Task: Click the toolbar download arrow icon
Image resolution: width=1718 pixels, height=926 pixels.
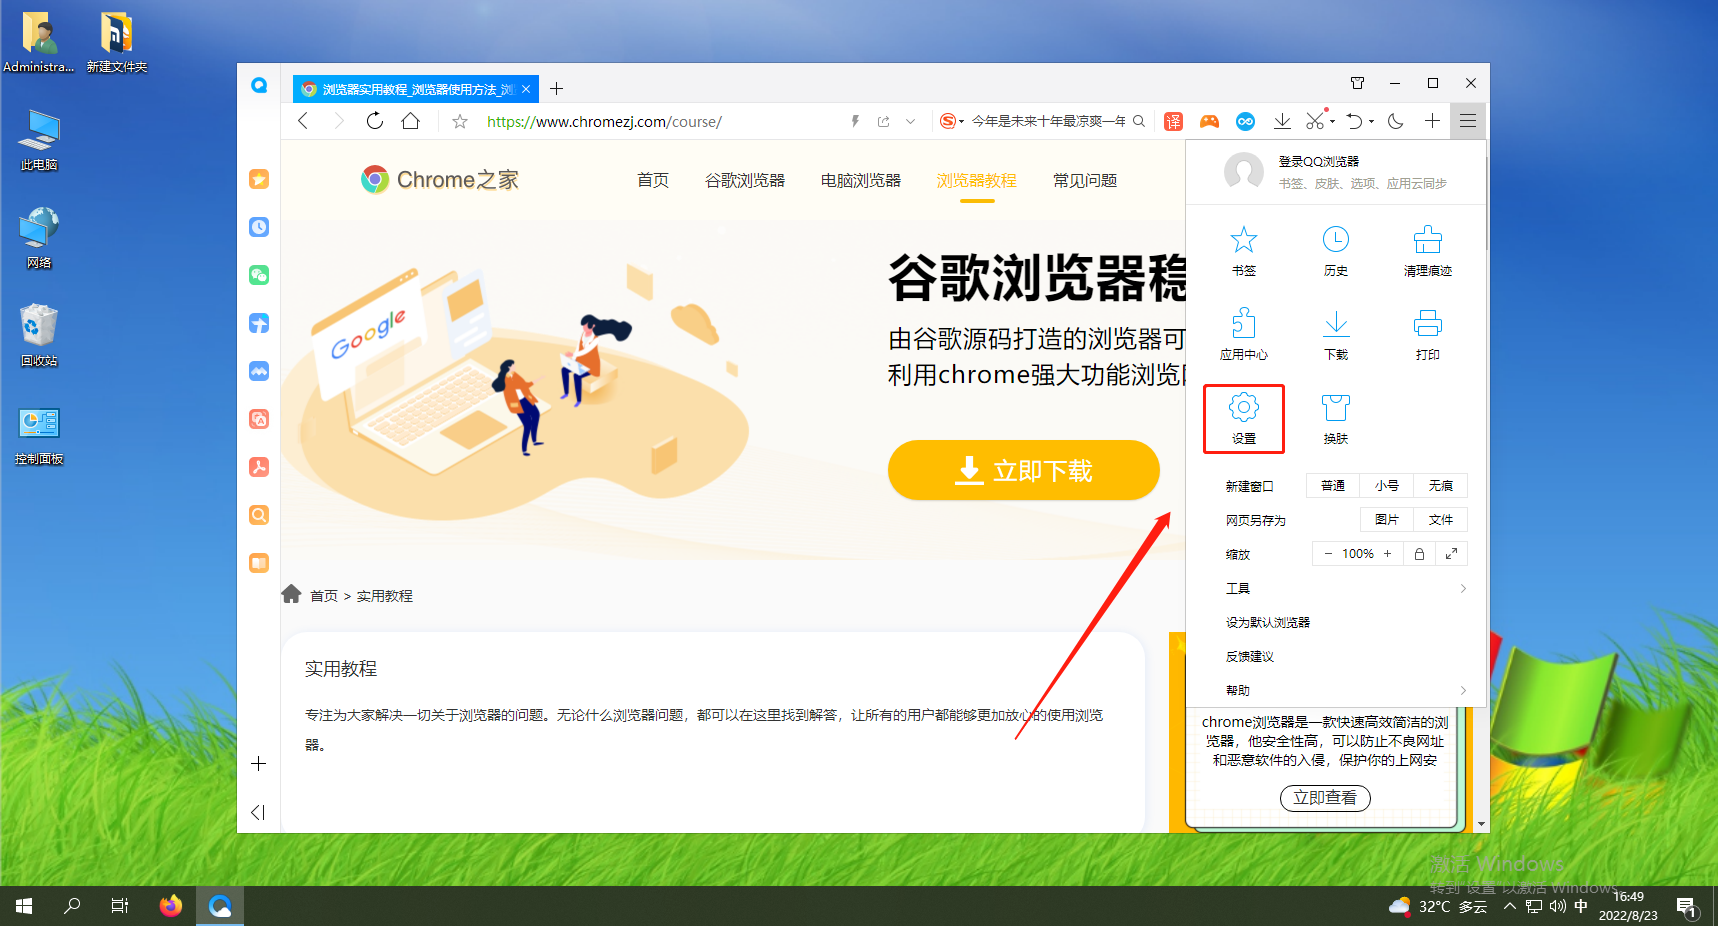Action: [1281, 121]
